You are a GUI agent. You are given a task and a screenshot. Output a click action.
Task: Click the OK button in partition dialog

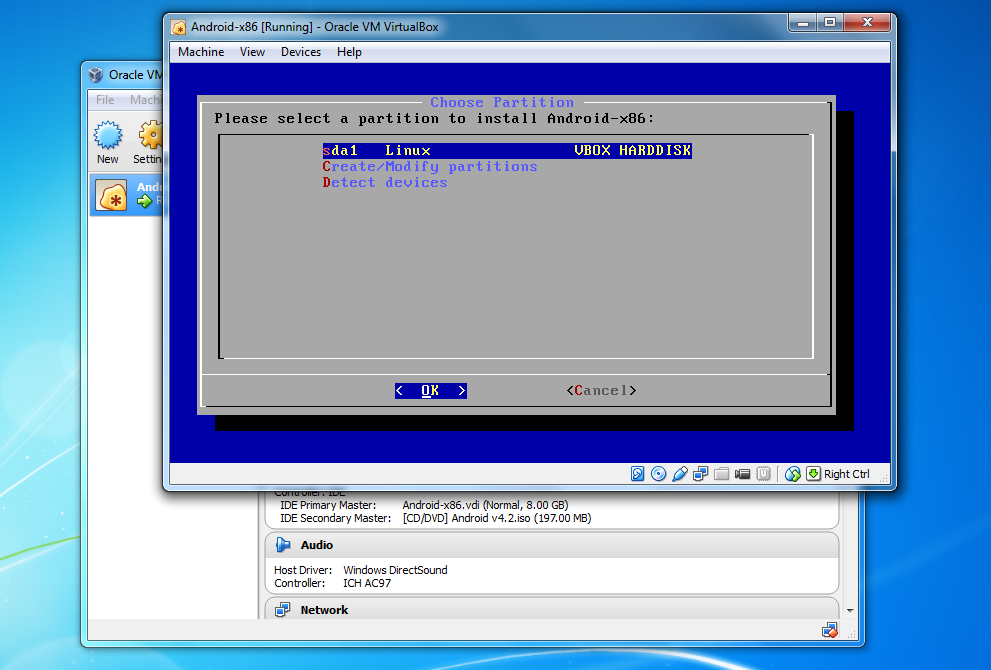[x=431, y=391]
